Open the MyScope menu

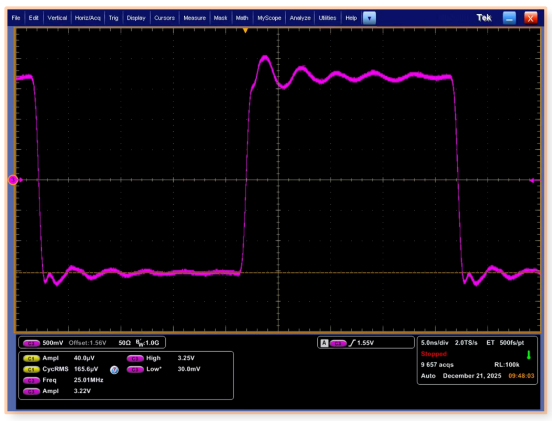point(269,18)
